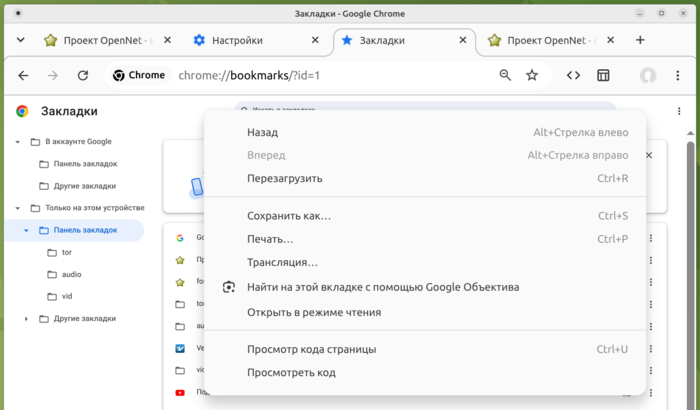Open the bookmarks page three-dot organize menu
Screen dimensions: 700x410
[679, 111]
